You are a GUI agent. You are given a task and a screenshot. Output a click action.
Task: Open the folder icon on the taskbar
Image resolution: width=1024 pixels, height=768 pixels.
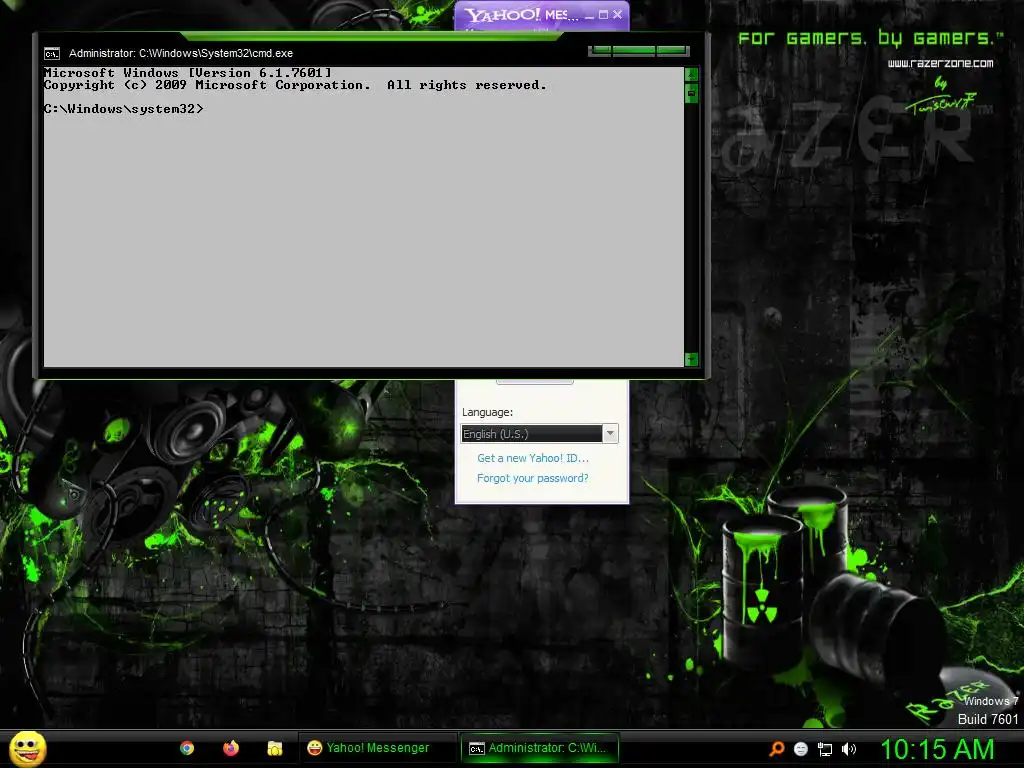(274, 748)
